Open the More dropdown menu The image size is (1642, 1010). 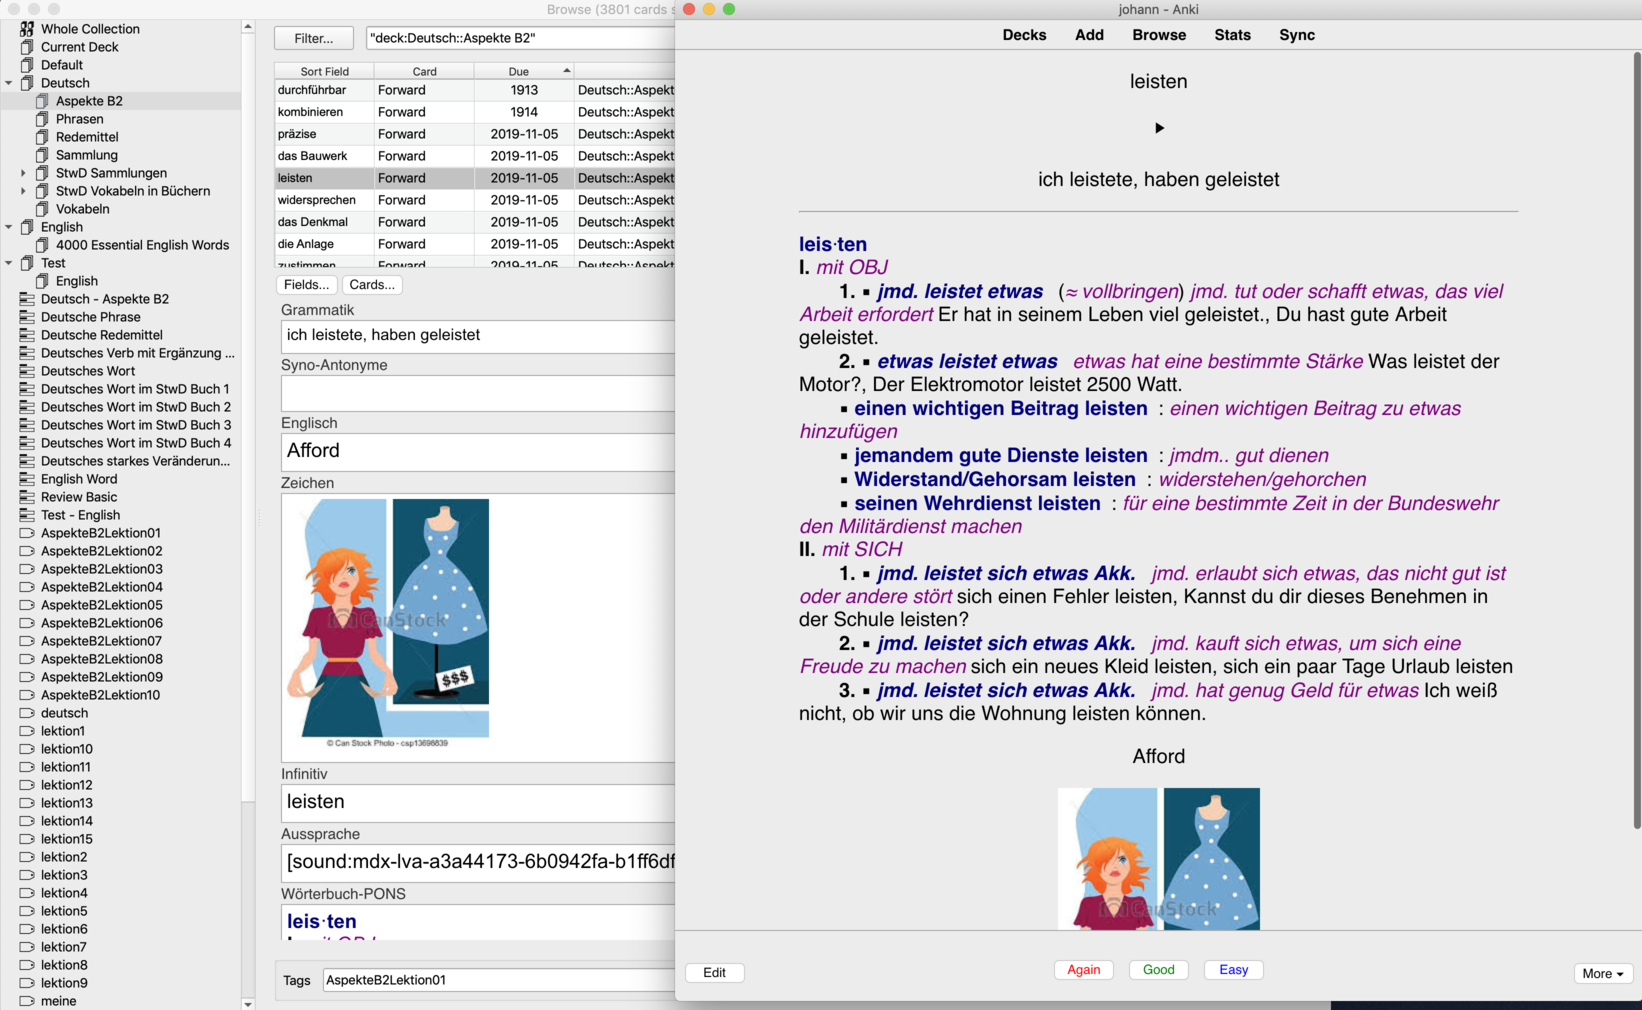[1602, 973]
